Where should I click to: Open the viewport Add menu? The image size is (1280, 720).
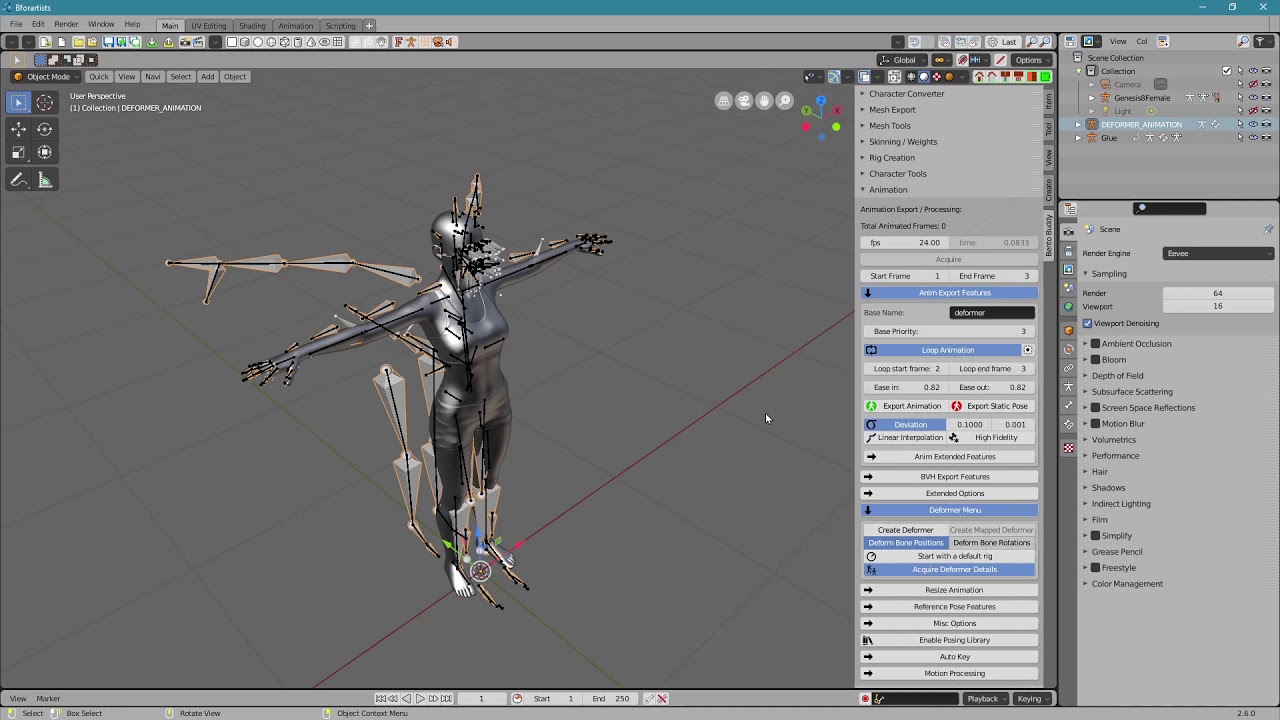point(207,76)
